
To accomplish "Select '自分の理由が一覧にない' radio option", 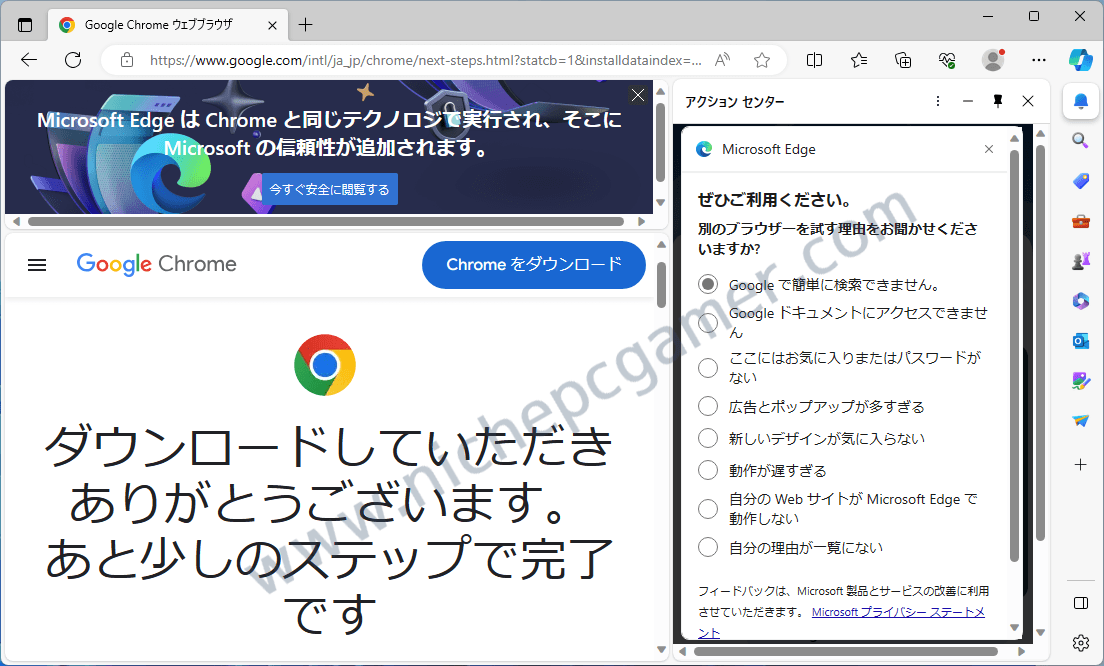I will pos(708,547).
